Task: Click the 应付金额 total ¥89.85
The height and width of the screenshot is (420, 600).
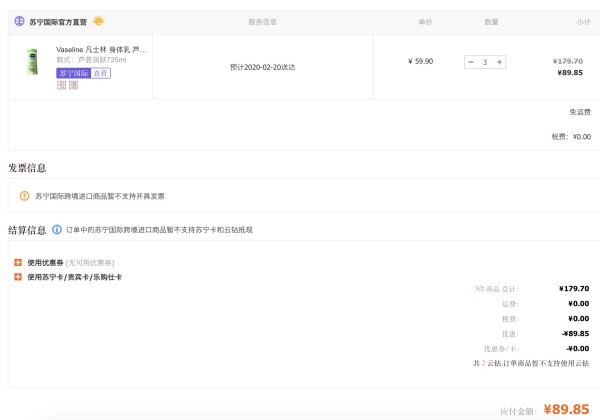Action: [567, 409]
